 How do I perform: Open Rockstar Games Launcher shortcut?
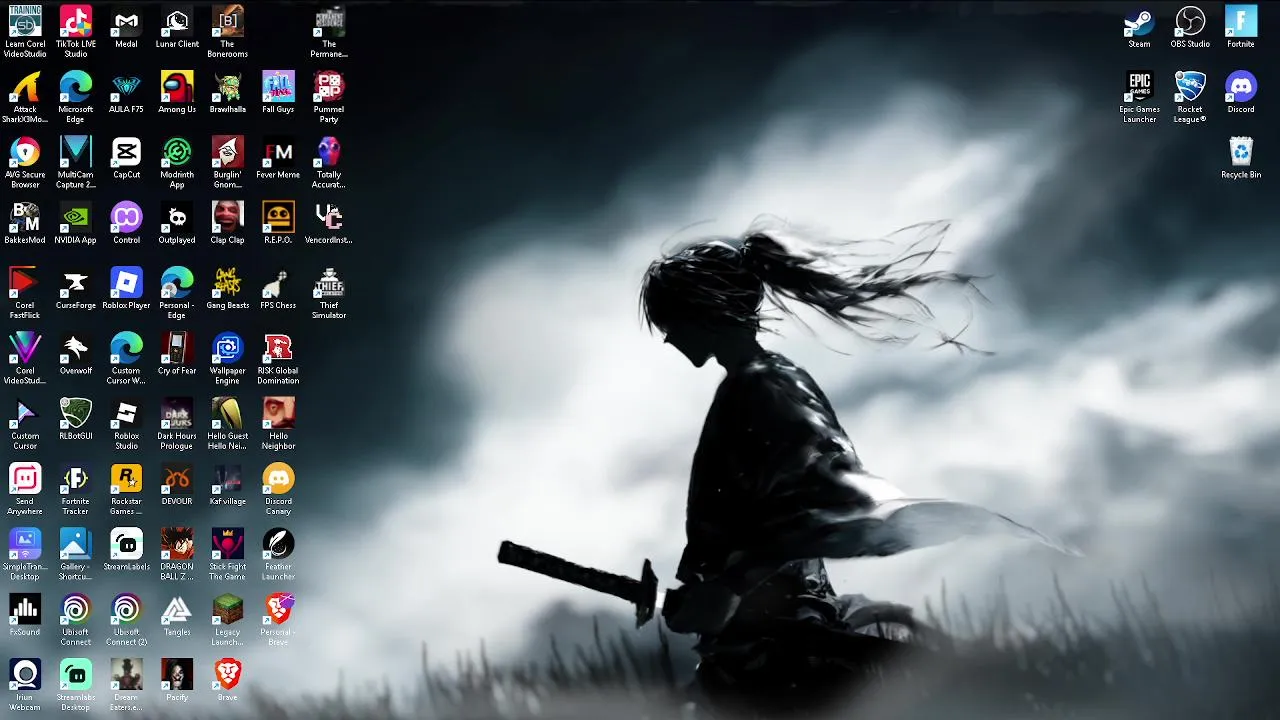click(126, 489)
